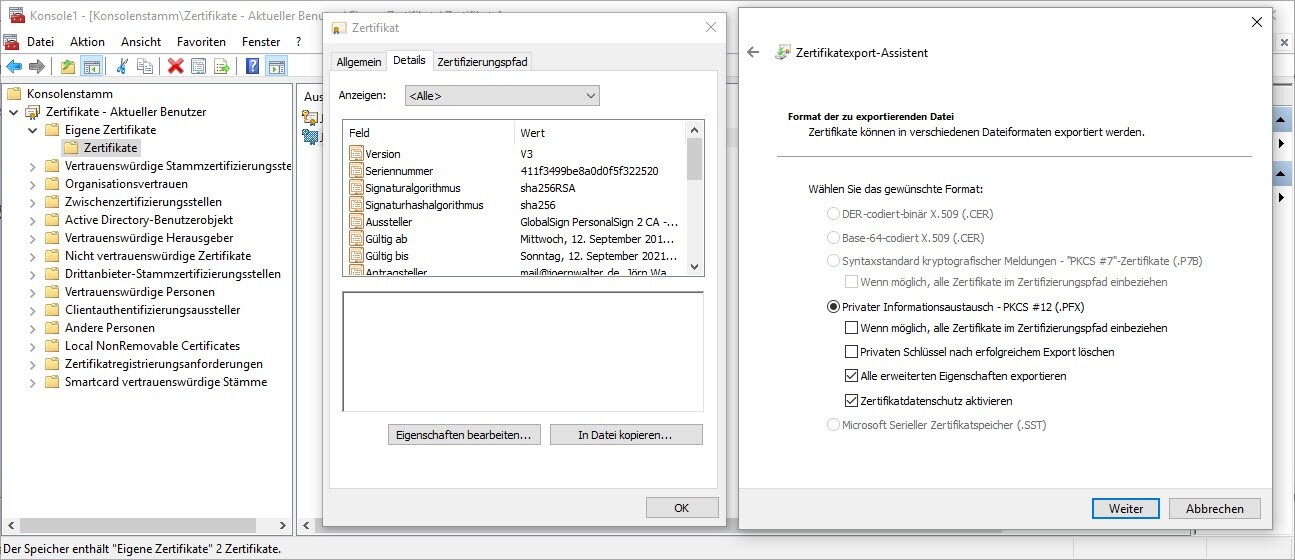Click the export list toolbar icon
The height and width of the screenshot is (560, 1295).
(x=222, y=67)
